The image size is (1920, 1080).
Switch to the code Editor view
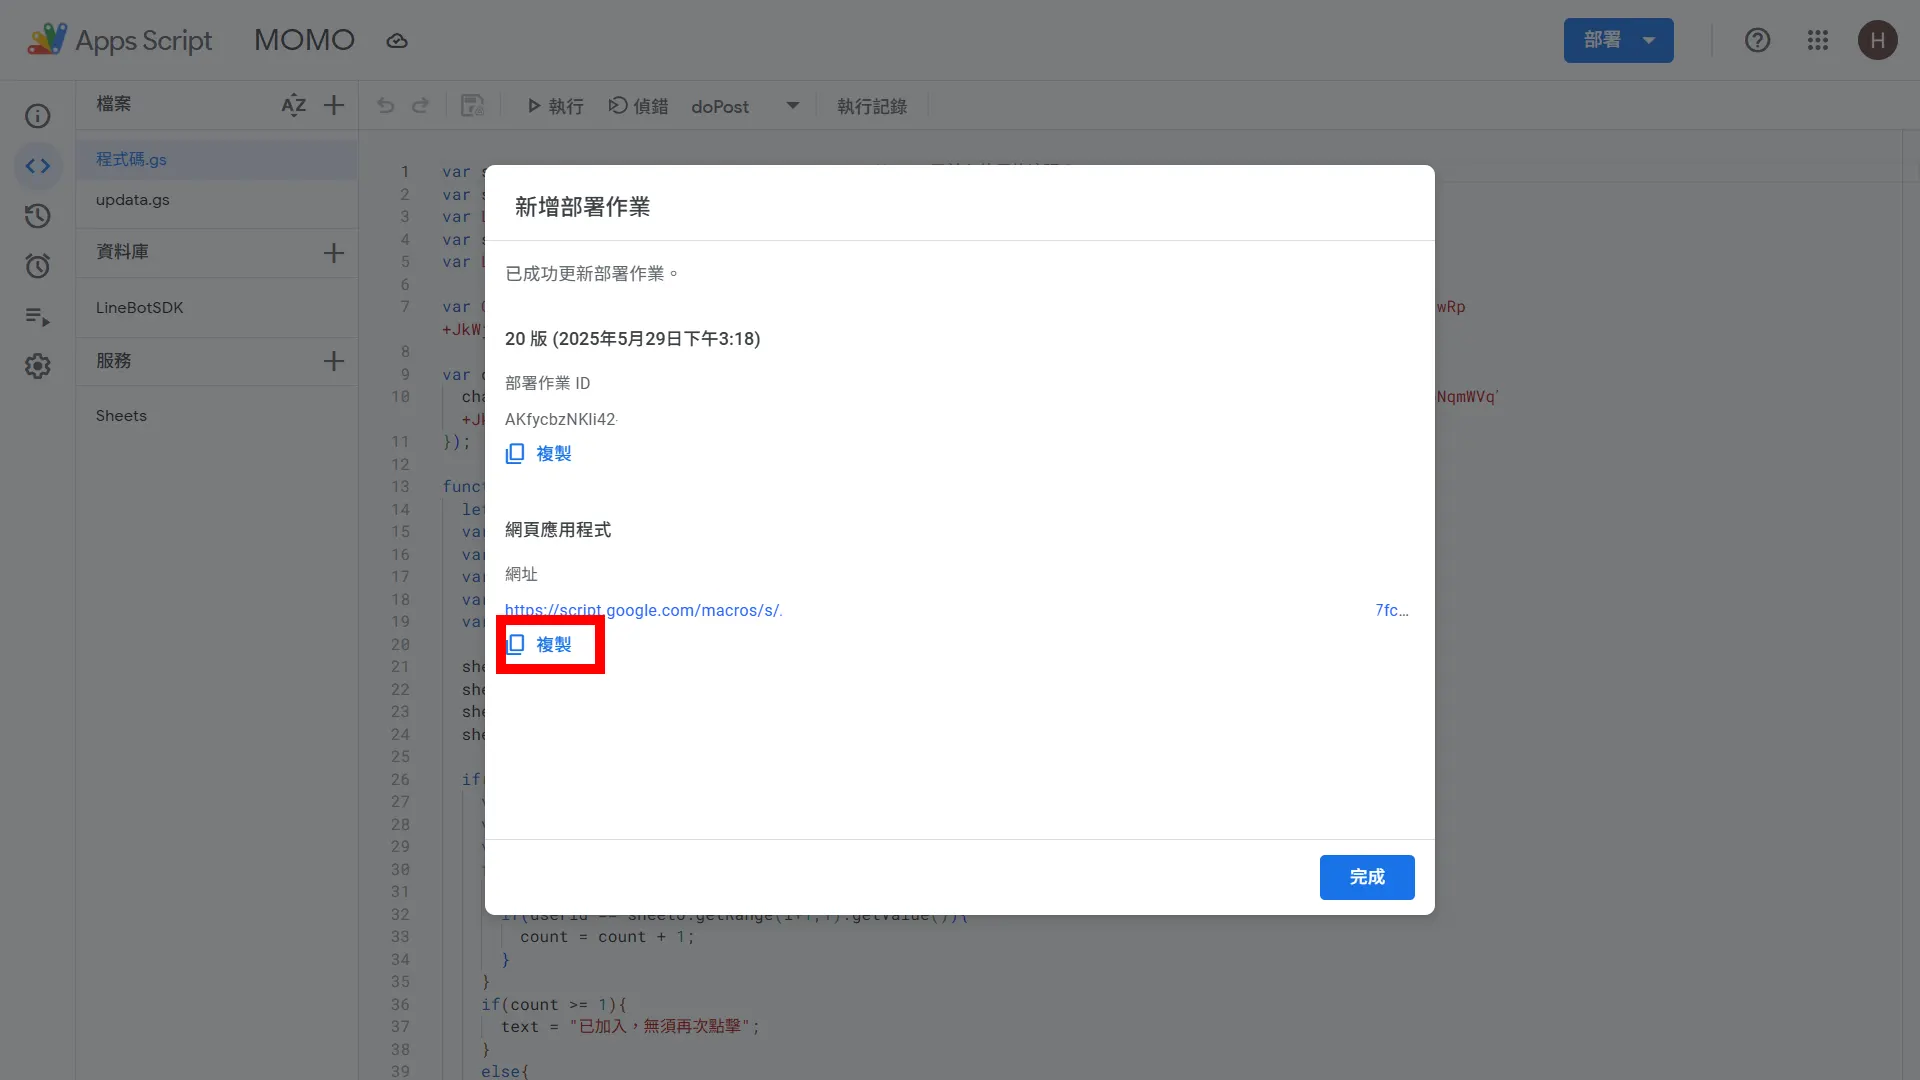[37, 166]
